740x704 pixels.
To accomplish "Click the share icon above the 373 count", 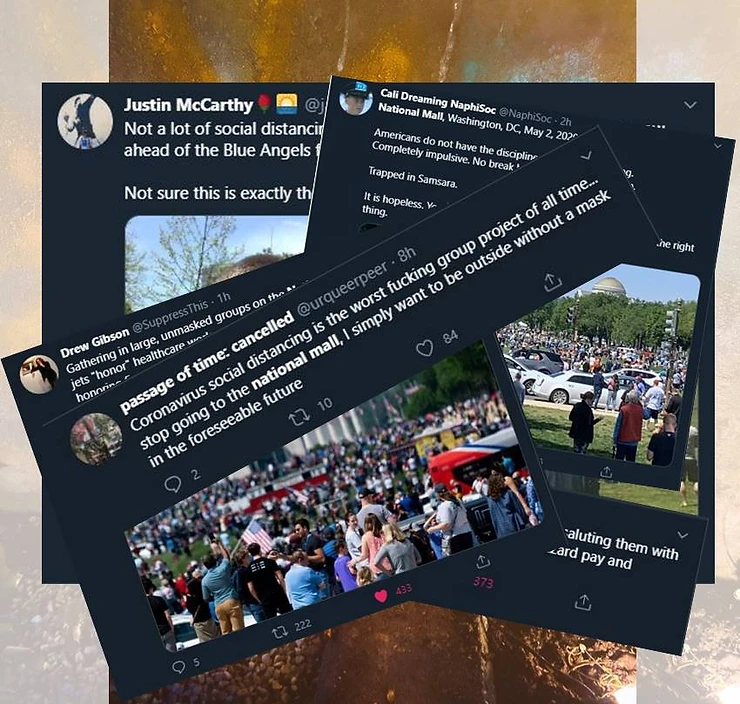I will 482,562.
